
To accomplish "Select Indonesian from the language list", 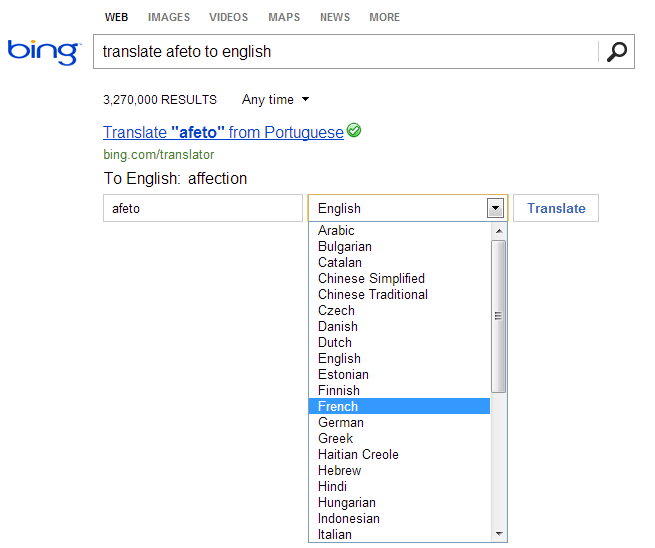I will [x=399, y=518].
